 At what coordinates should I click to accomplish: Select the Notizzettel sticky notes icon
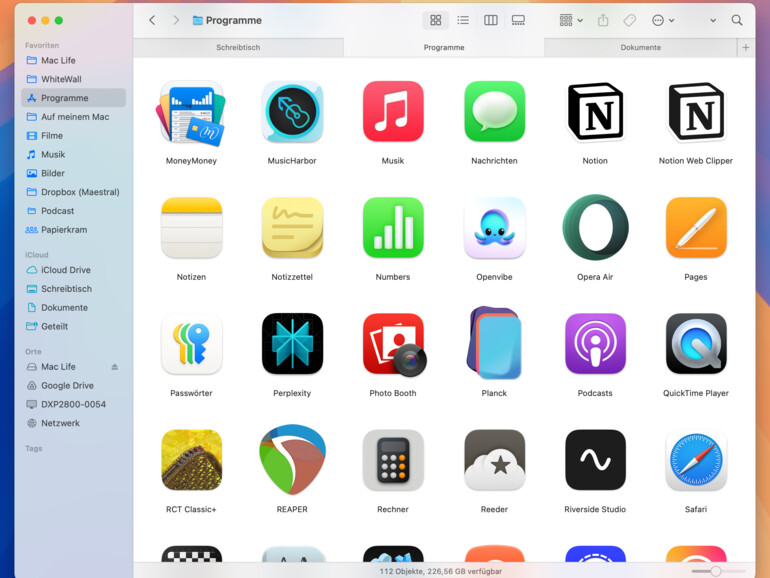(x=292, y=228)
